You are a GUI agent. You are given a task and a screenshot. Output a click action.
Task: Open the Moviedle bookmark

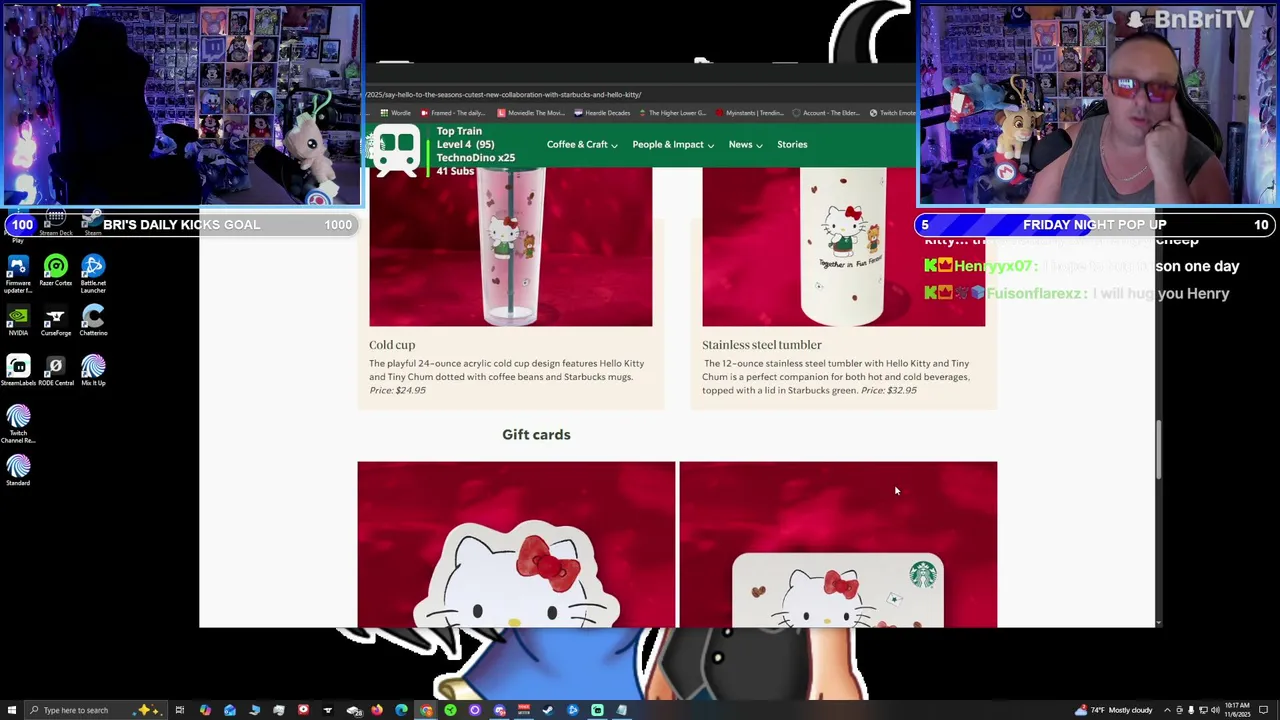pos(530,113)
